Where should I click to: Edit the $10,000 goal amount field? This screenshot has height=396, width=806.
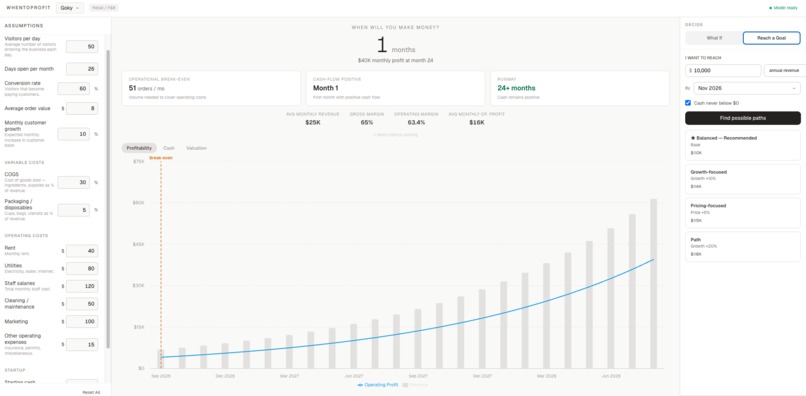point(723,70)
